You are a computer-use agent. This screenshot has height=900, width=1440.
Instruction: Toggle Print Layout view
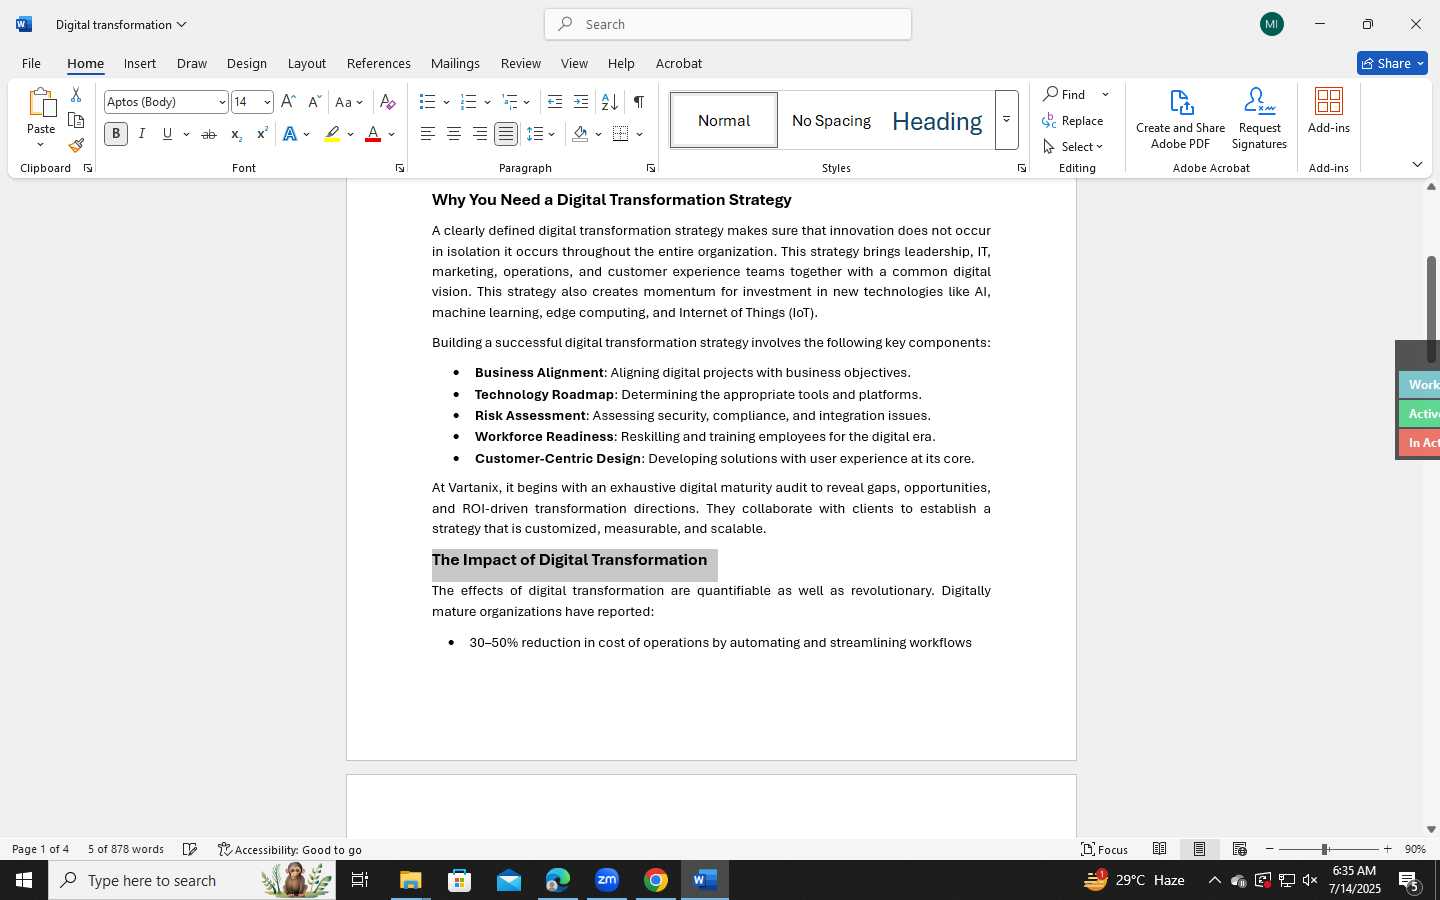pyautogui.click(x=1200, y=849)
